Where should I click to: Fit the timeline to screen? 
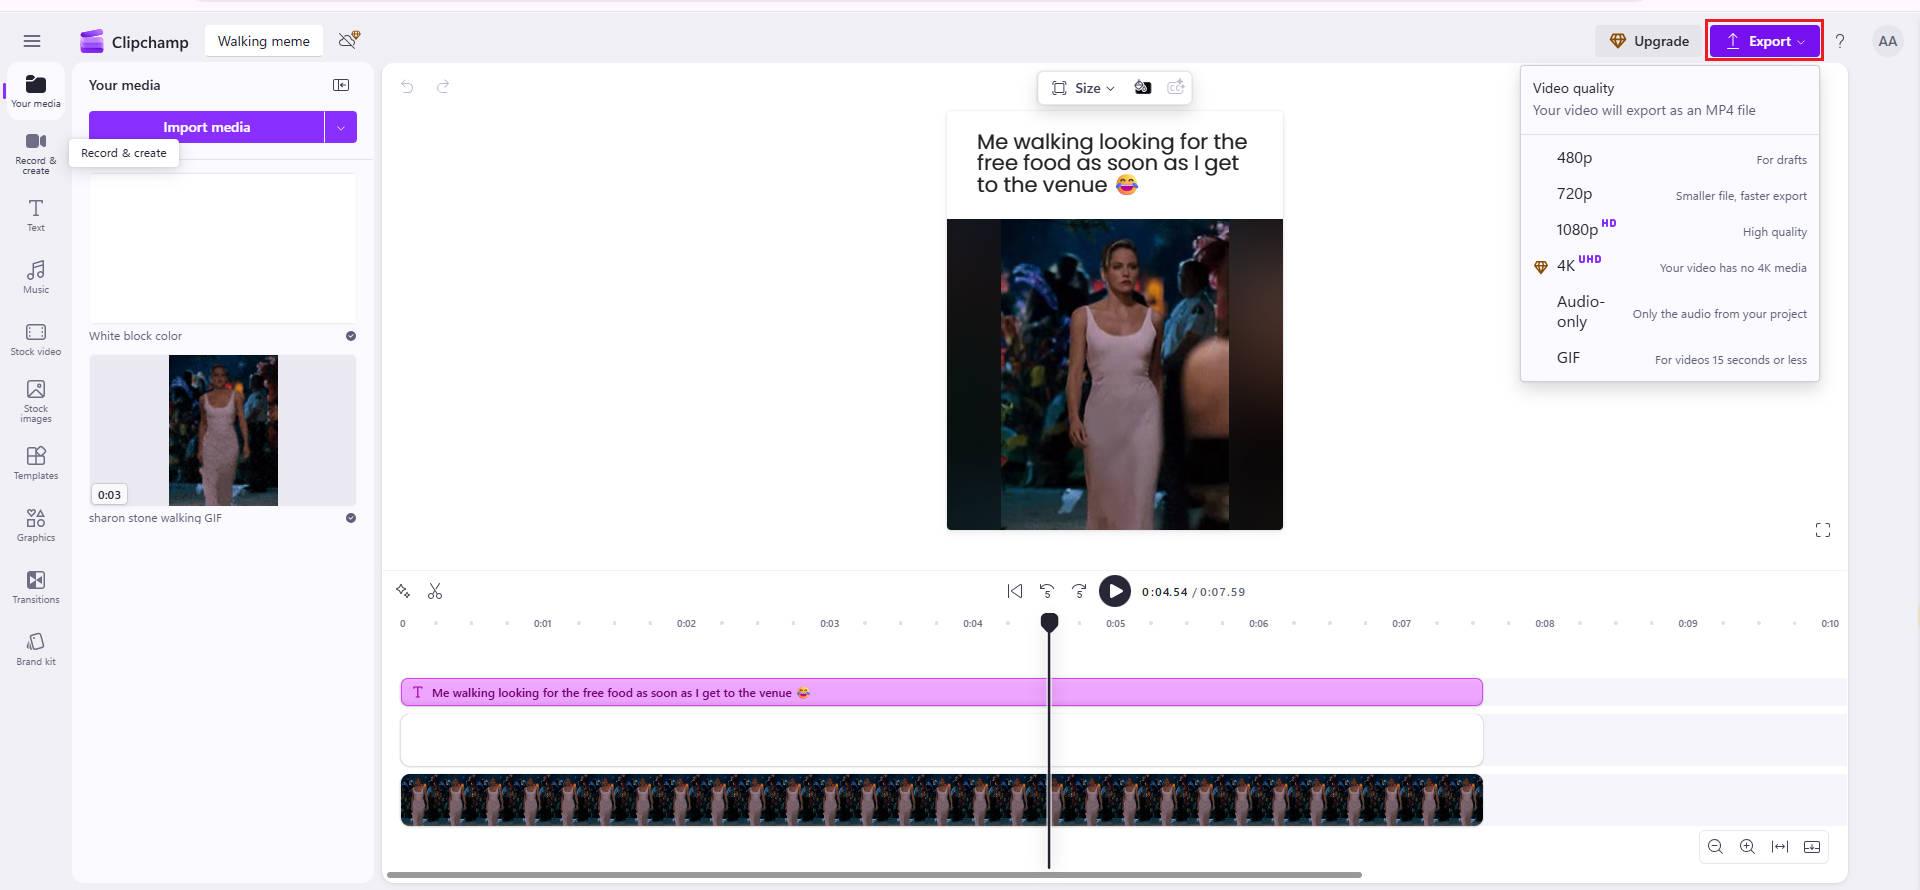point(1780,847)
